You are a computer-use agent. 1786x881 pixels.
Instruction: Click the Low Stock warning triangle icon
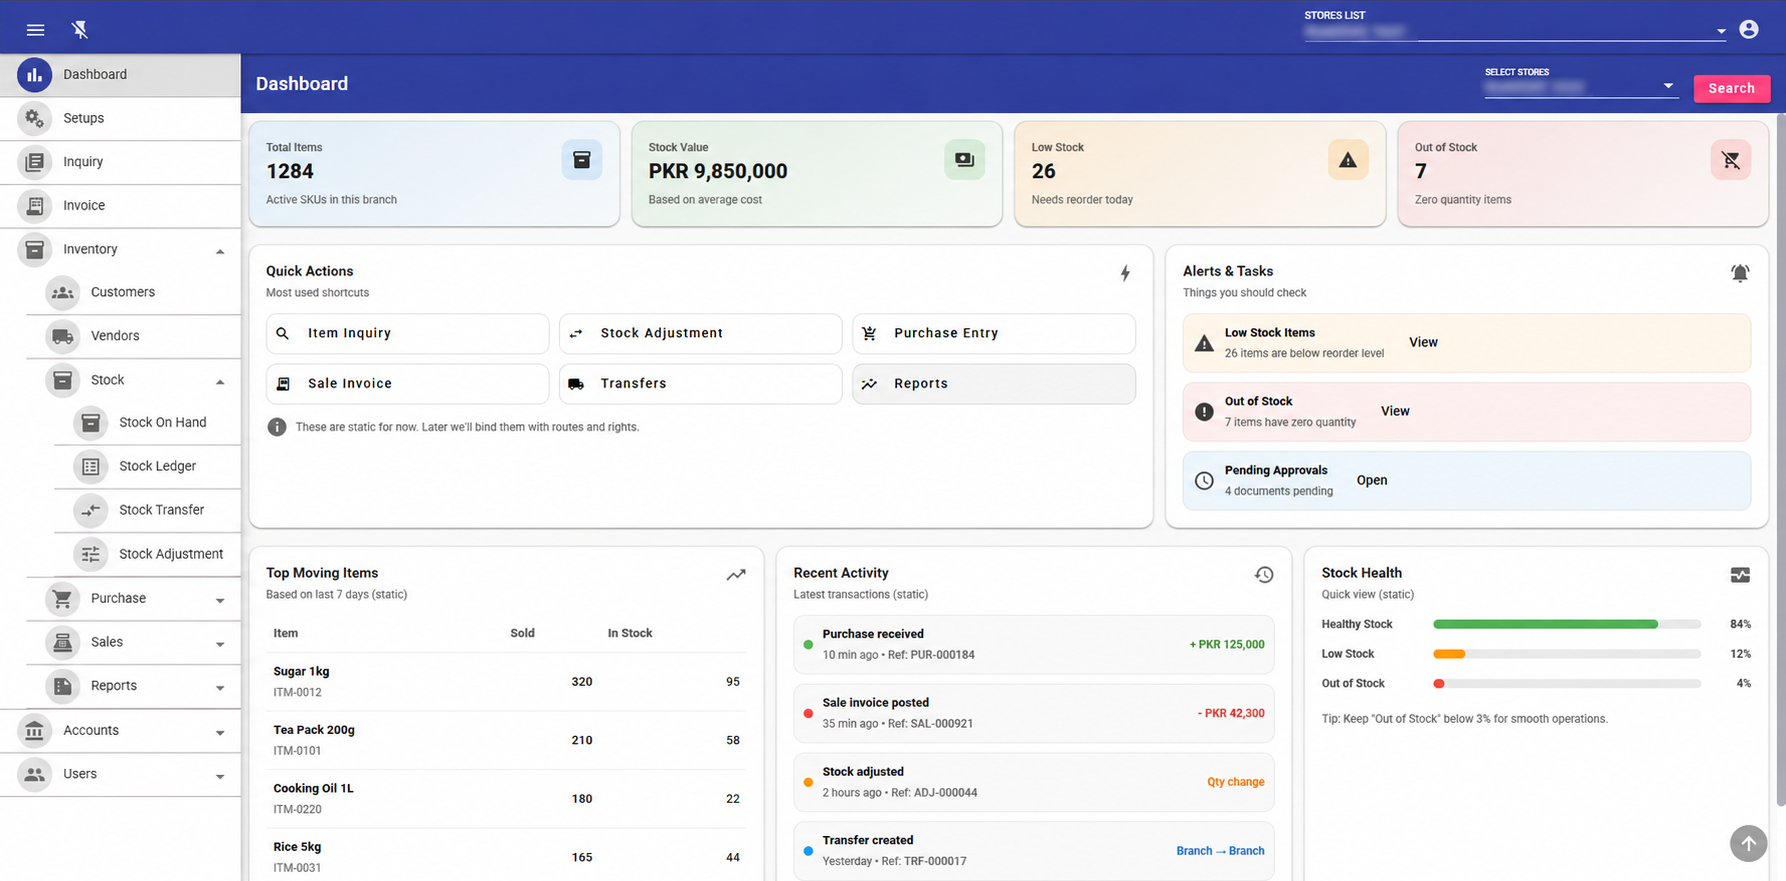point(1348,160)
